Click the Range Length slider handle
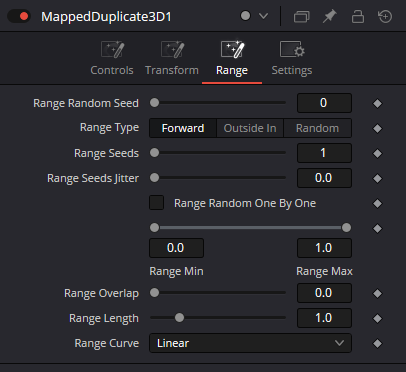The height and width of the screenshot is (372, 406). coord(179,318)
